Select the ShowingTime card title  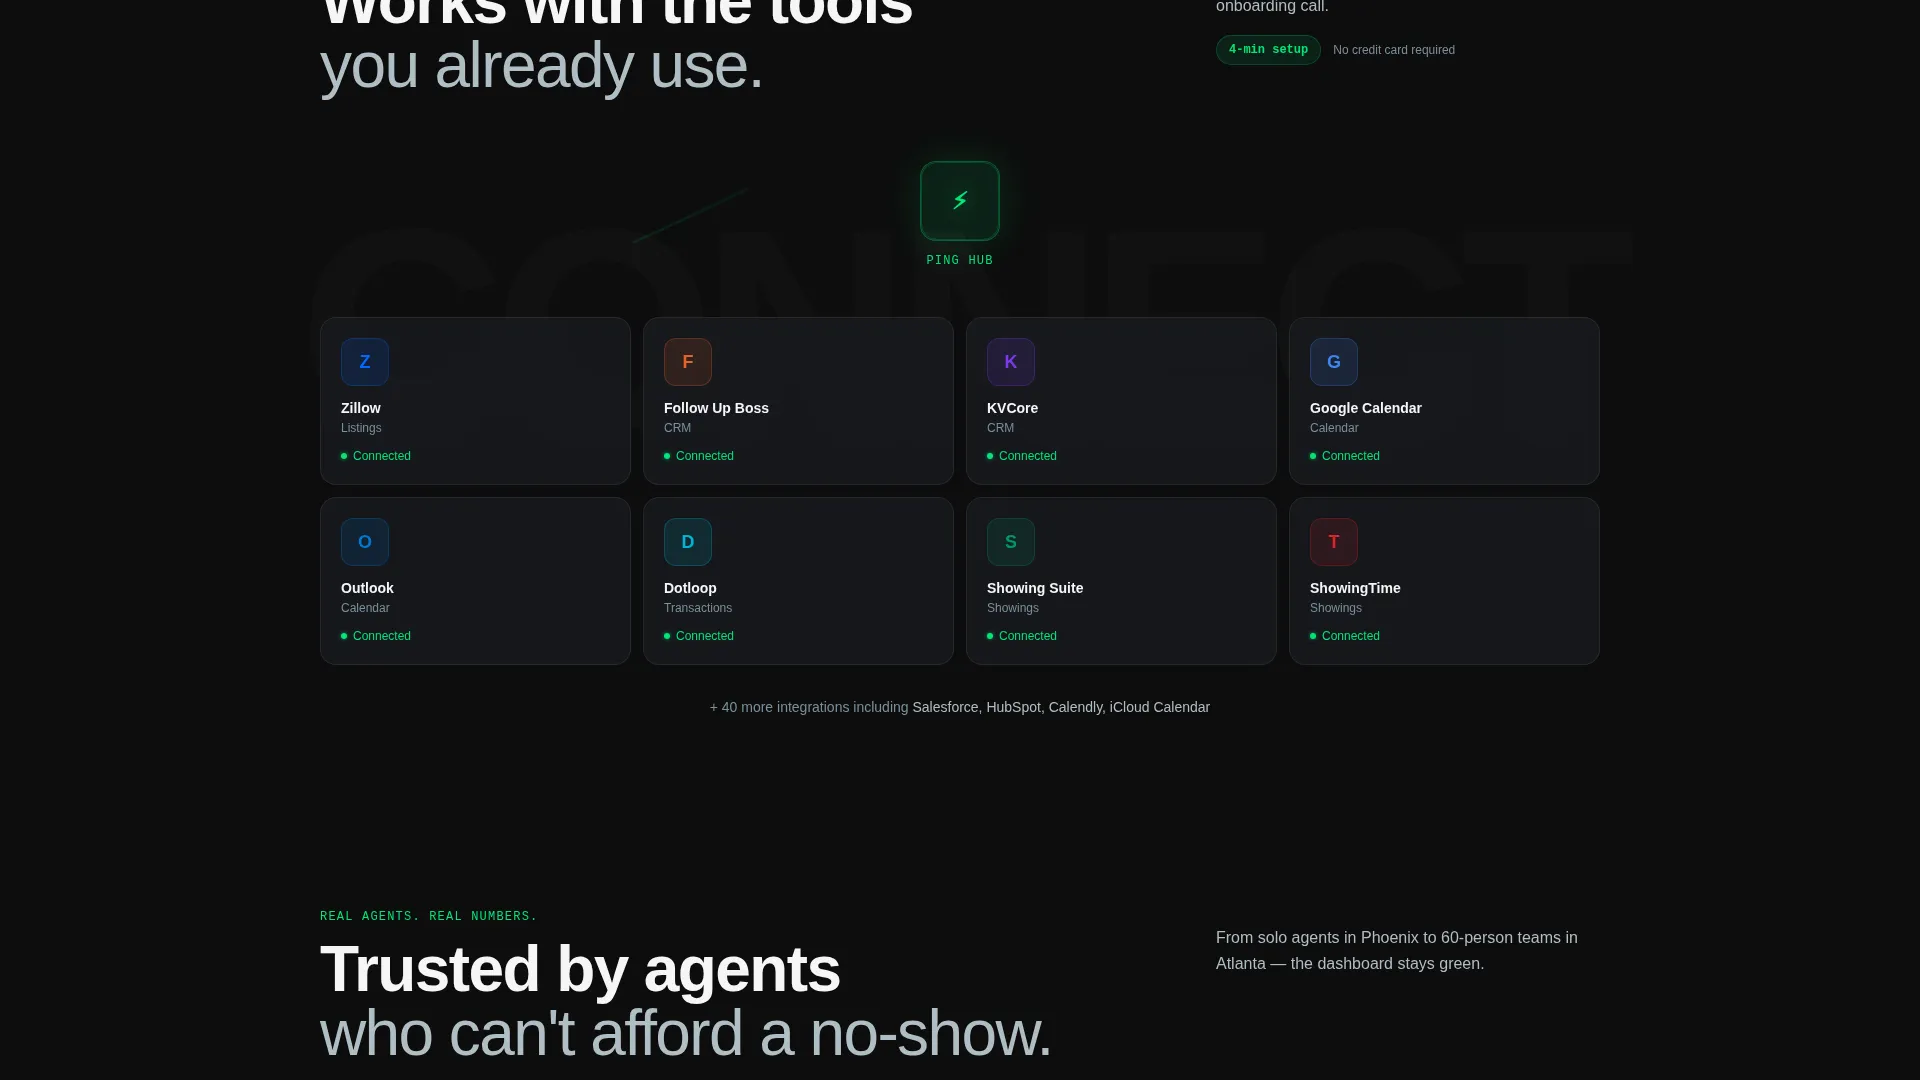point(1355,588)
